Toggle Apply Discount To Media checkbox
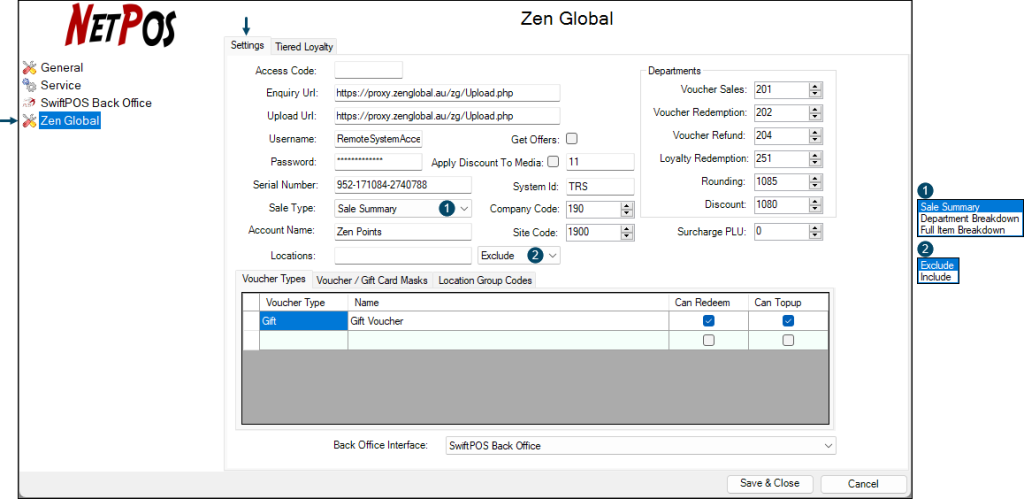 point(554,162)
